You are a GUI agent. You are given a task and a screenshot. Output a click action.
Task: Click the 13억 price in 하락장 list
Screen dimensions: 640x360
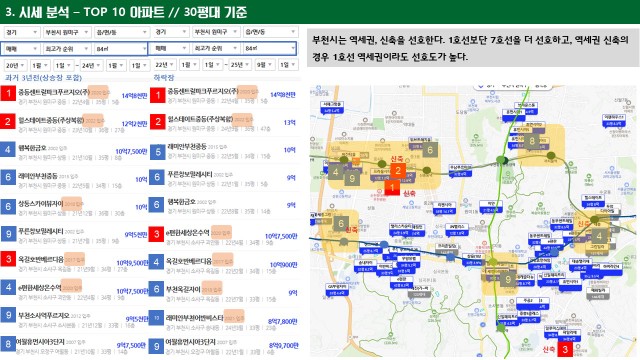coord(289,122)
